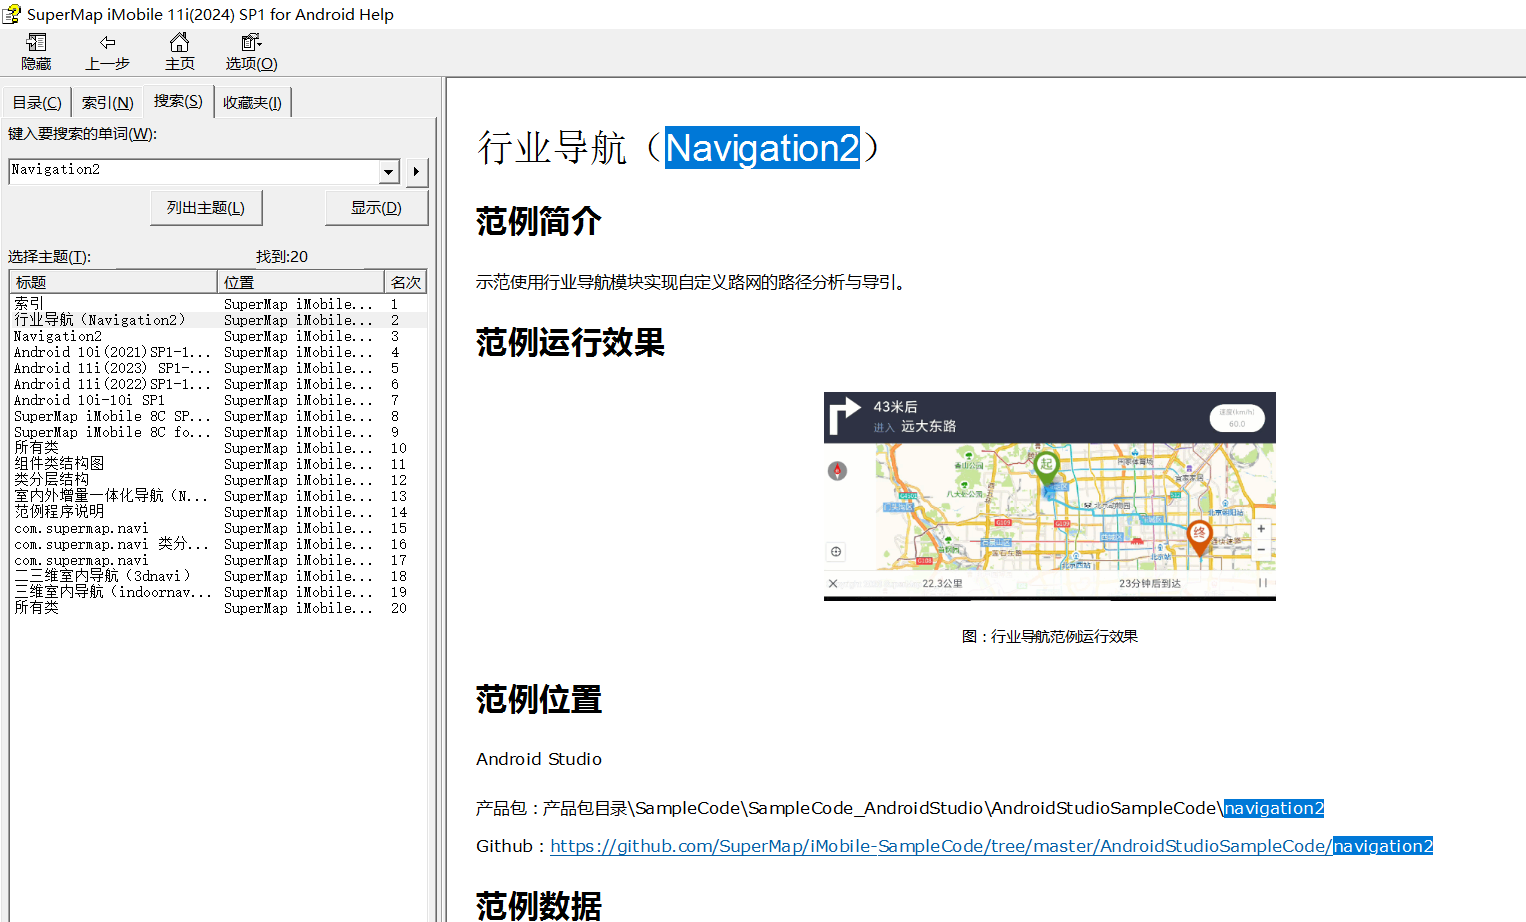The height and width of the screenshot is (922, 1526).
Task: Select the 行业导航（Navigation2） result row
Action: [218, 320]
